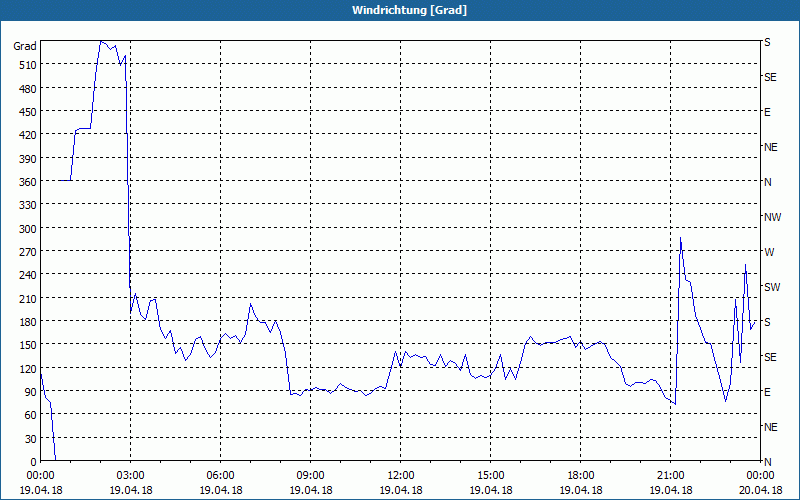
Task: Click the y-axis value 150
Action: click(x=27, y=345)
